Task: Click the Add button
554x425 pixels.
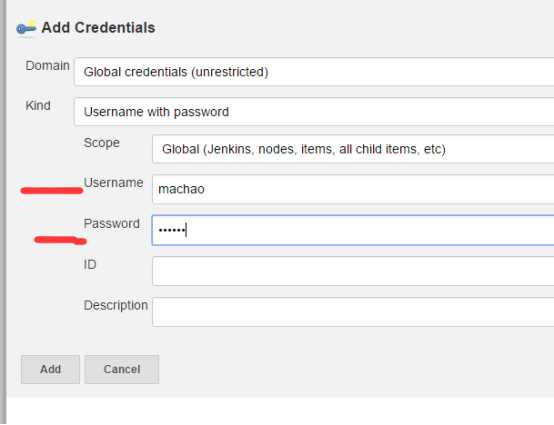Action: pos(51,369)
